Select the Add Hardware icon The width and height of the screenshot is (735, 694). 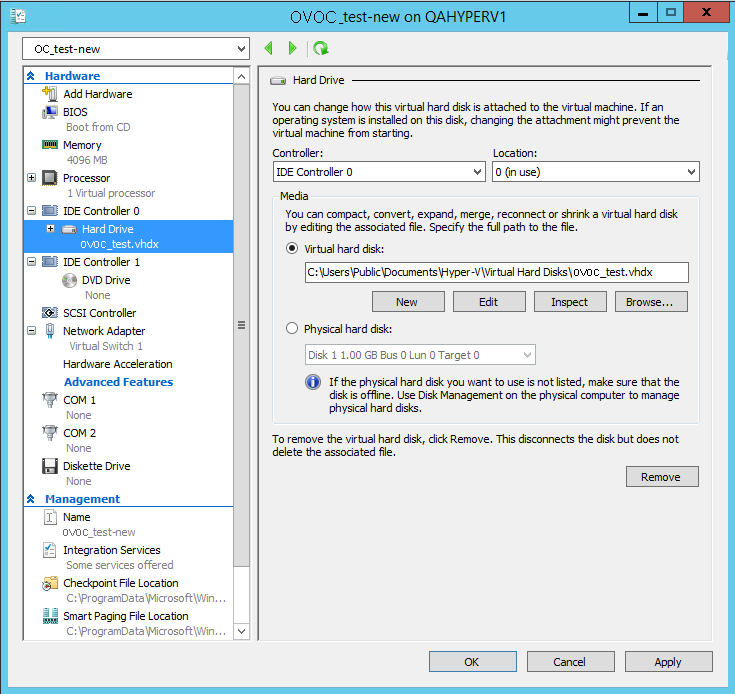pyautogui.click(x=50, y=94)
